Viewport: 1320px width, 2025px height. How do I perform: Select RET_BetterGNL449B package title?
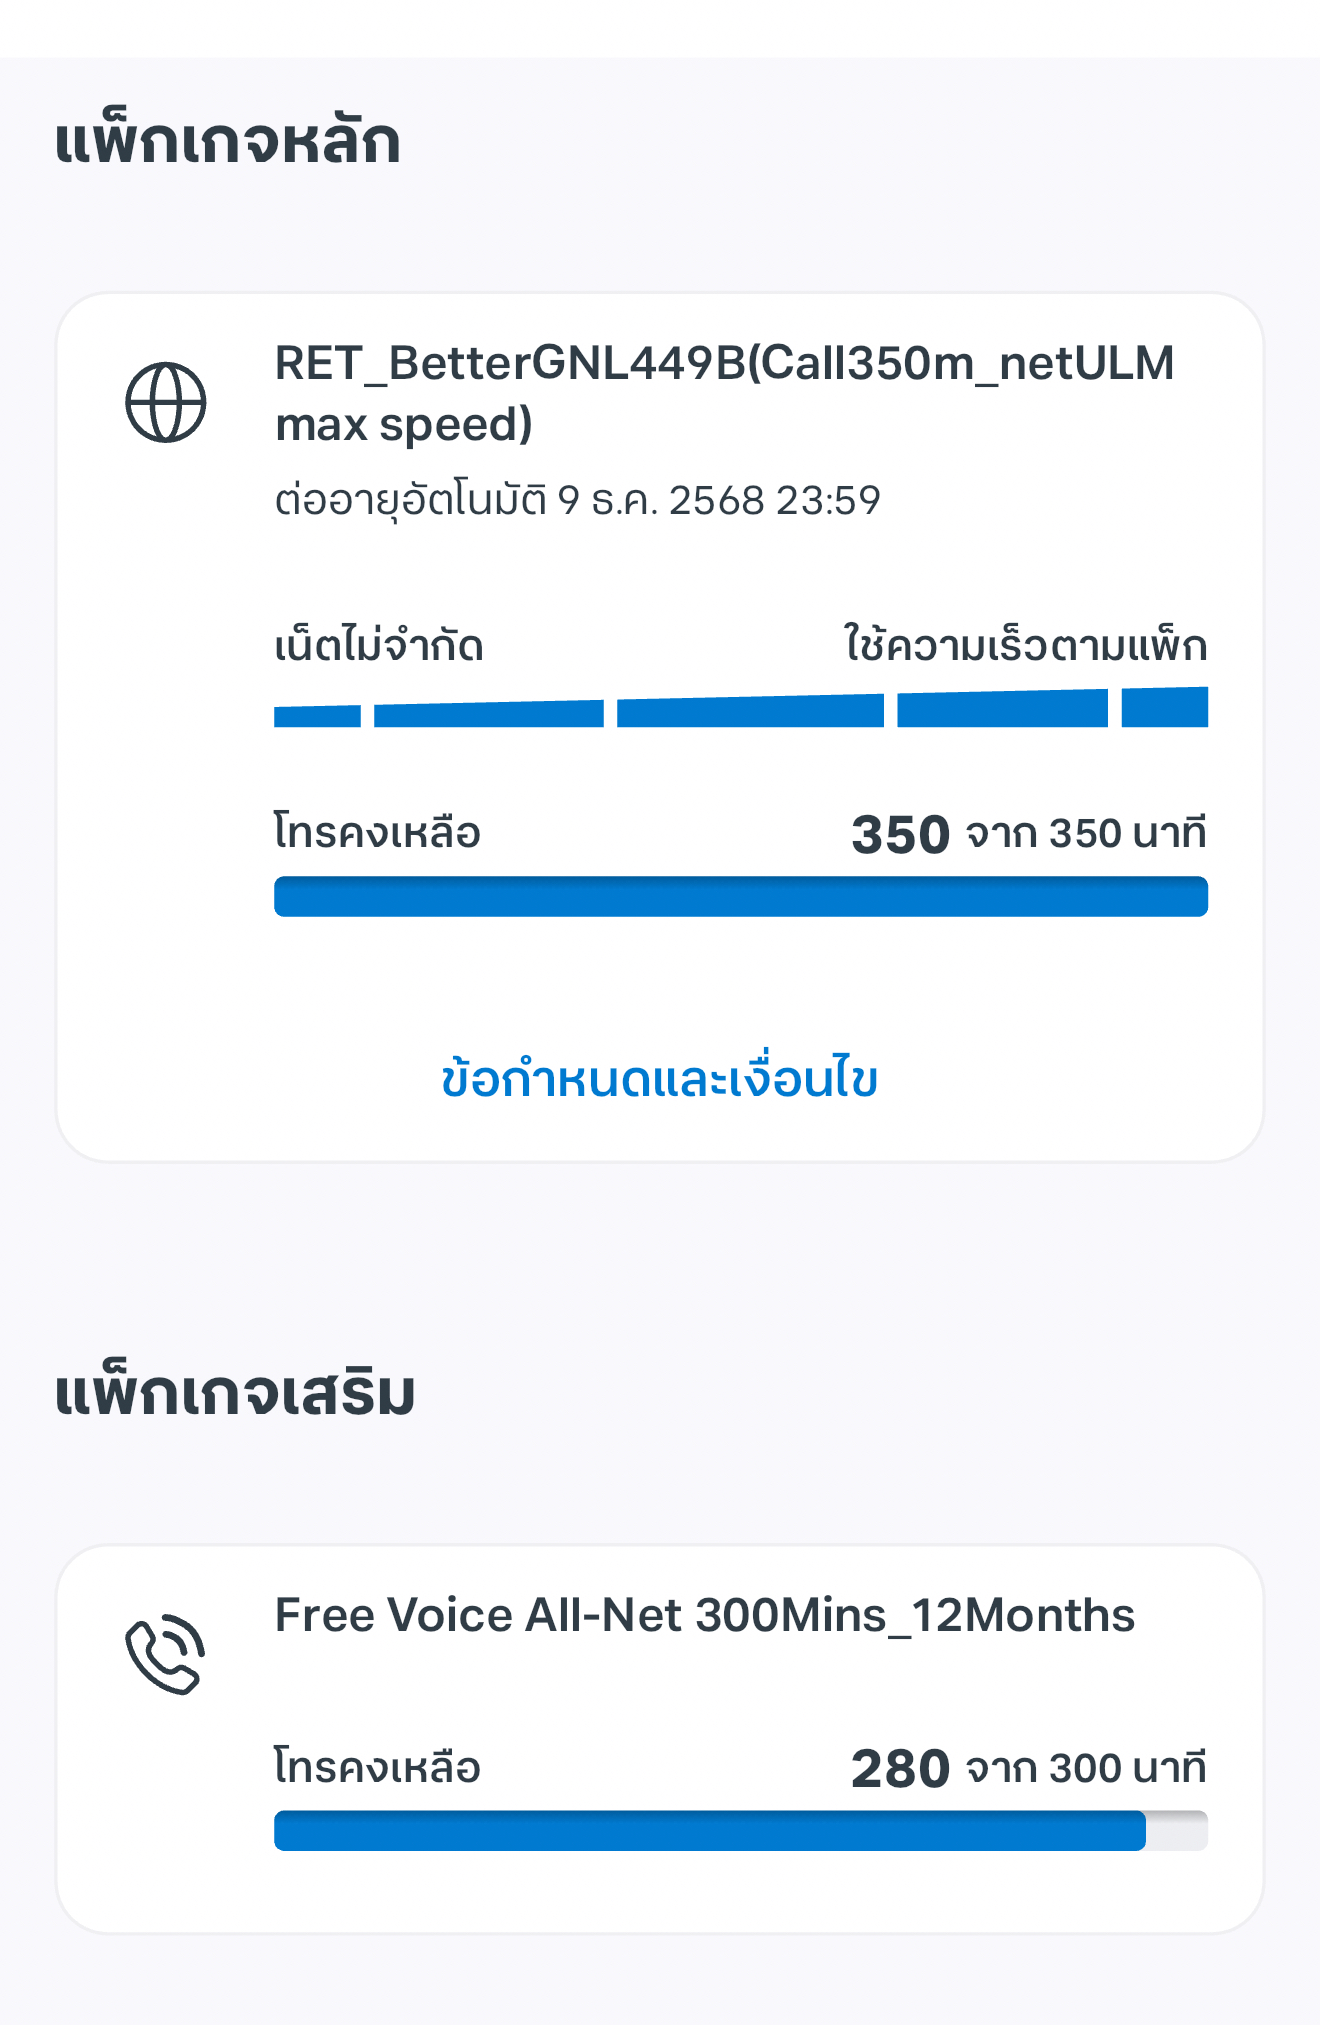724,393
